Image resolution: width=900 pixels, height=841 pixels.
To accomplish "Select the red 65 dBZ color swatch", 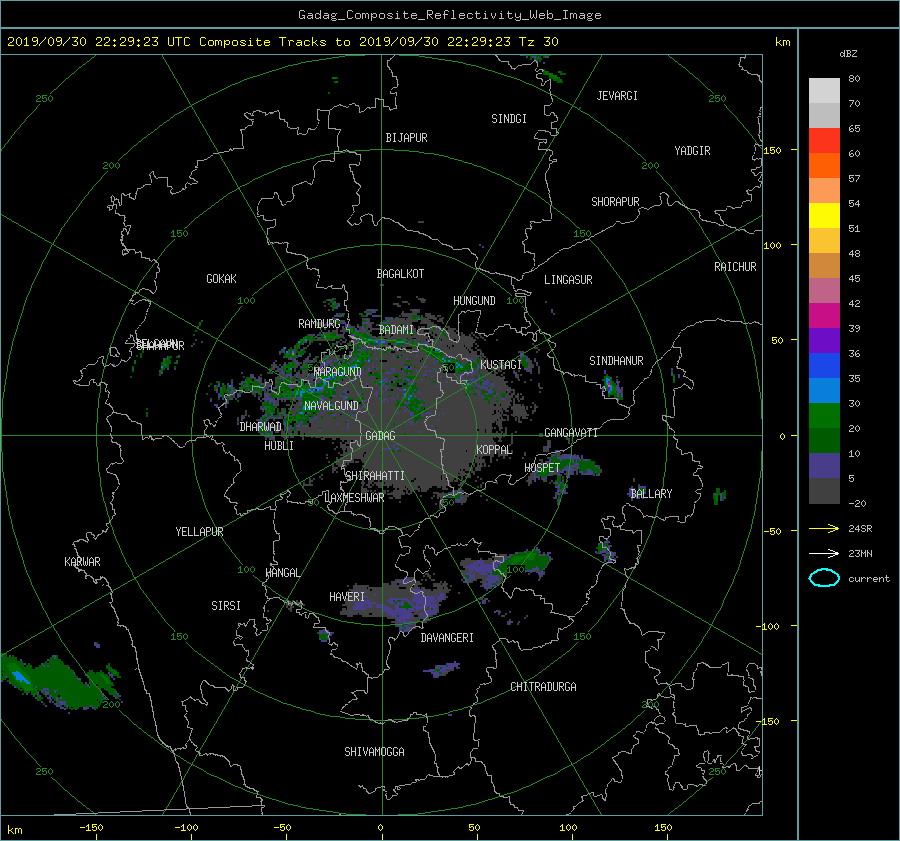I will (824, 140).
